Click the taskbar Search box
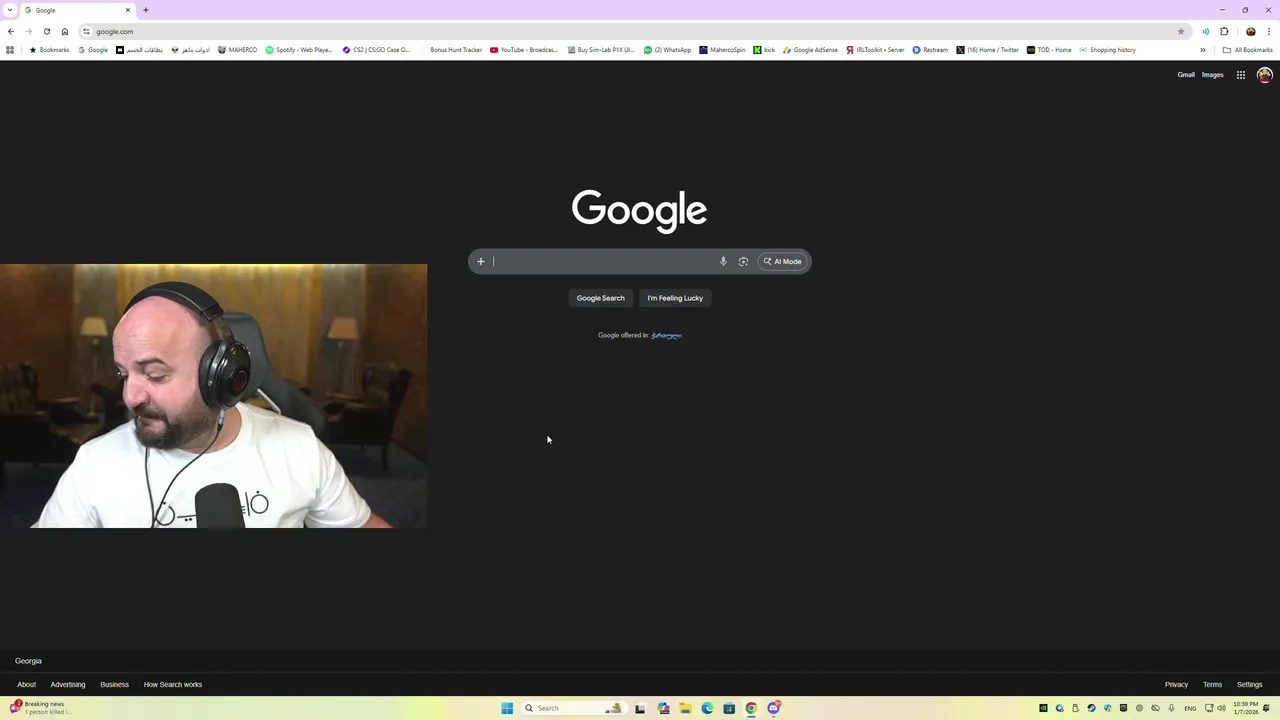Image resolution: width=1280 pixels, height=720 pixels. [575, 708]
